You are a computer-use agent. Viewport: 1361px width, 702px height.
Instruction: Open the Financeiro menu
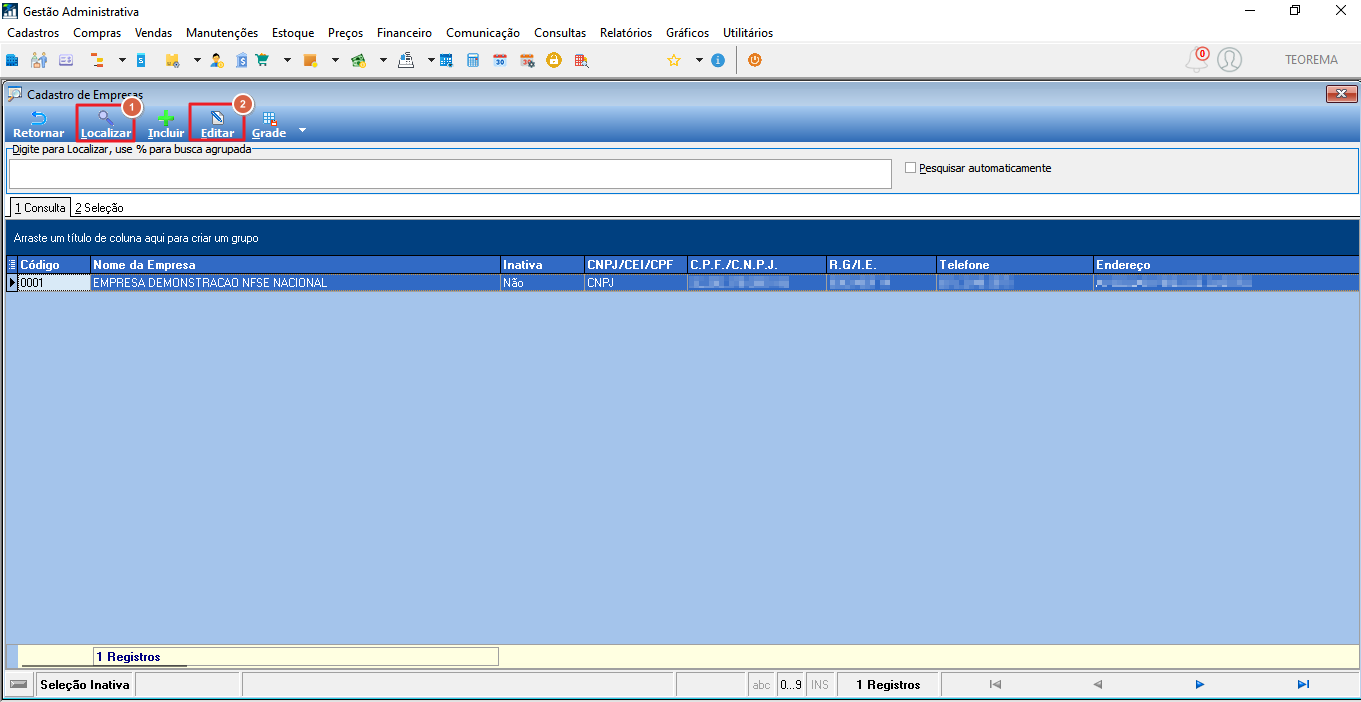pyautogui.click(x=404, y=33)
